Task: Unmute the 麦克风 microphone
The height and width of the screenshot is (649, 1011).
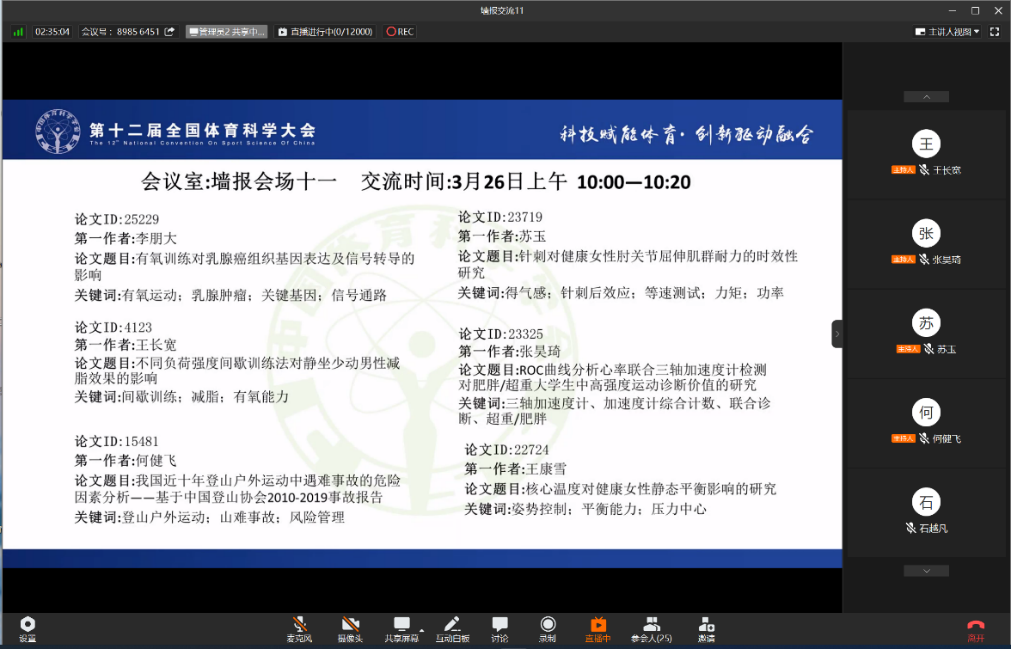Action: tap(299, 628)
